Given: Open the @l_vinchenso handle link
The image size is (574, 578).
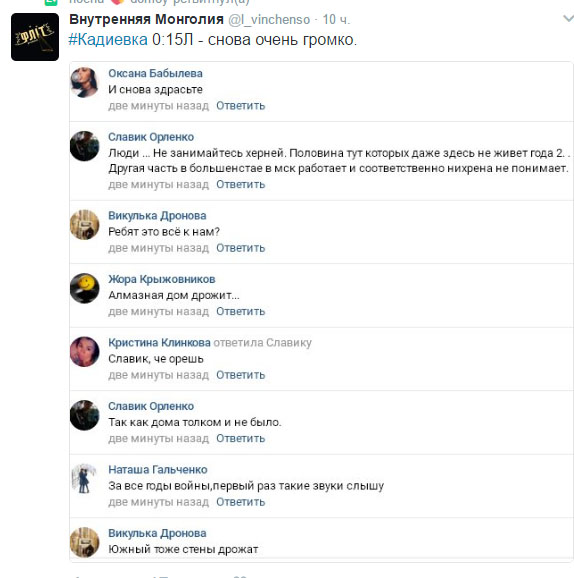Looking at the screenshot, I should pyautogui.click(x=269, y=20).
